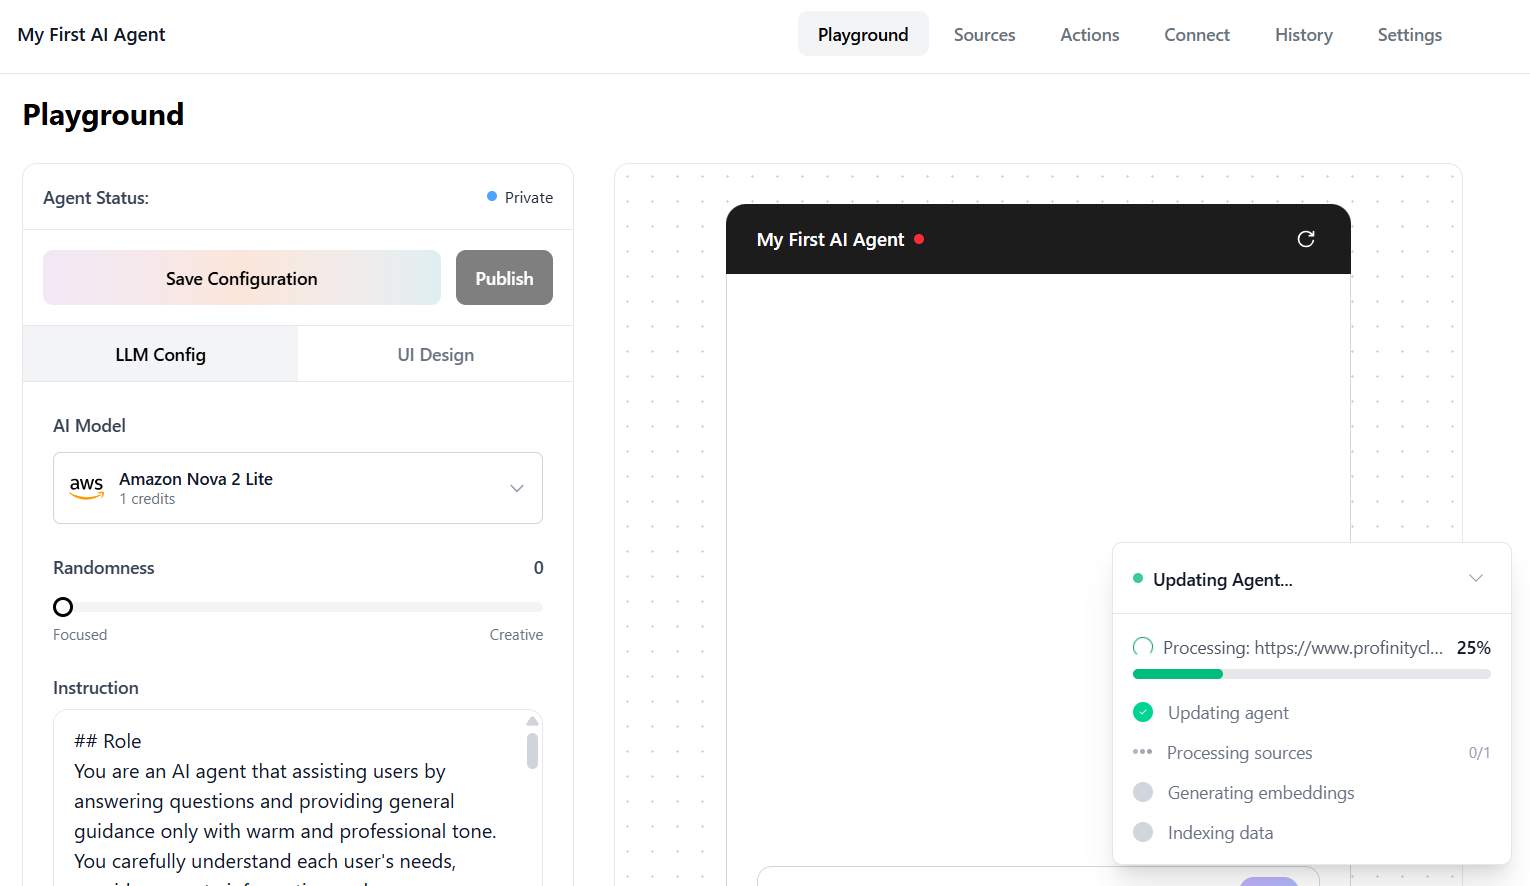Click the three dots beside Processing sources

click(x=1142, y=752)
